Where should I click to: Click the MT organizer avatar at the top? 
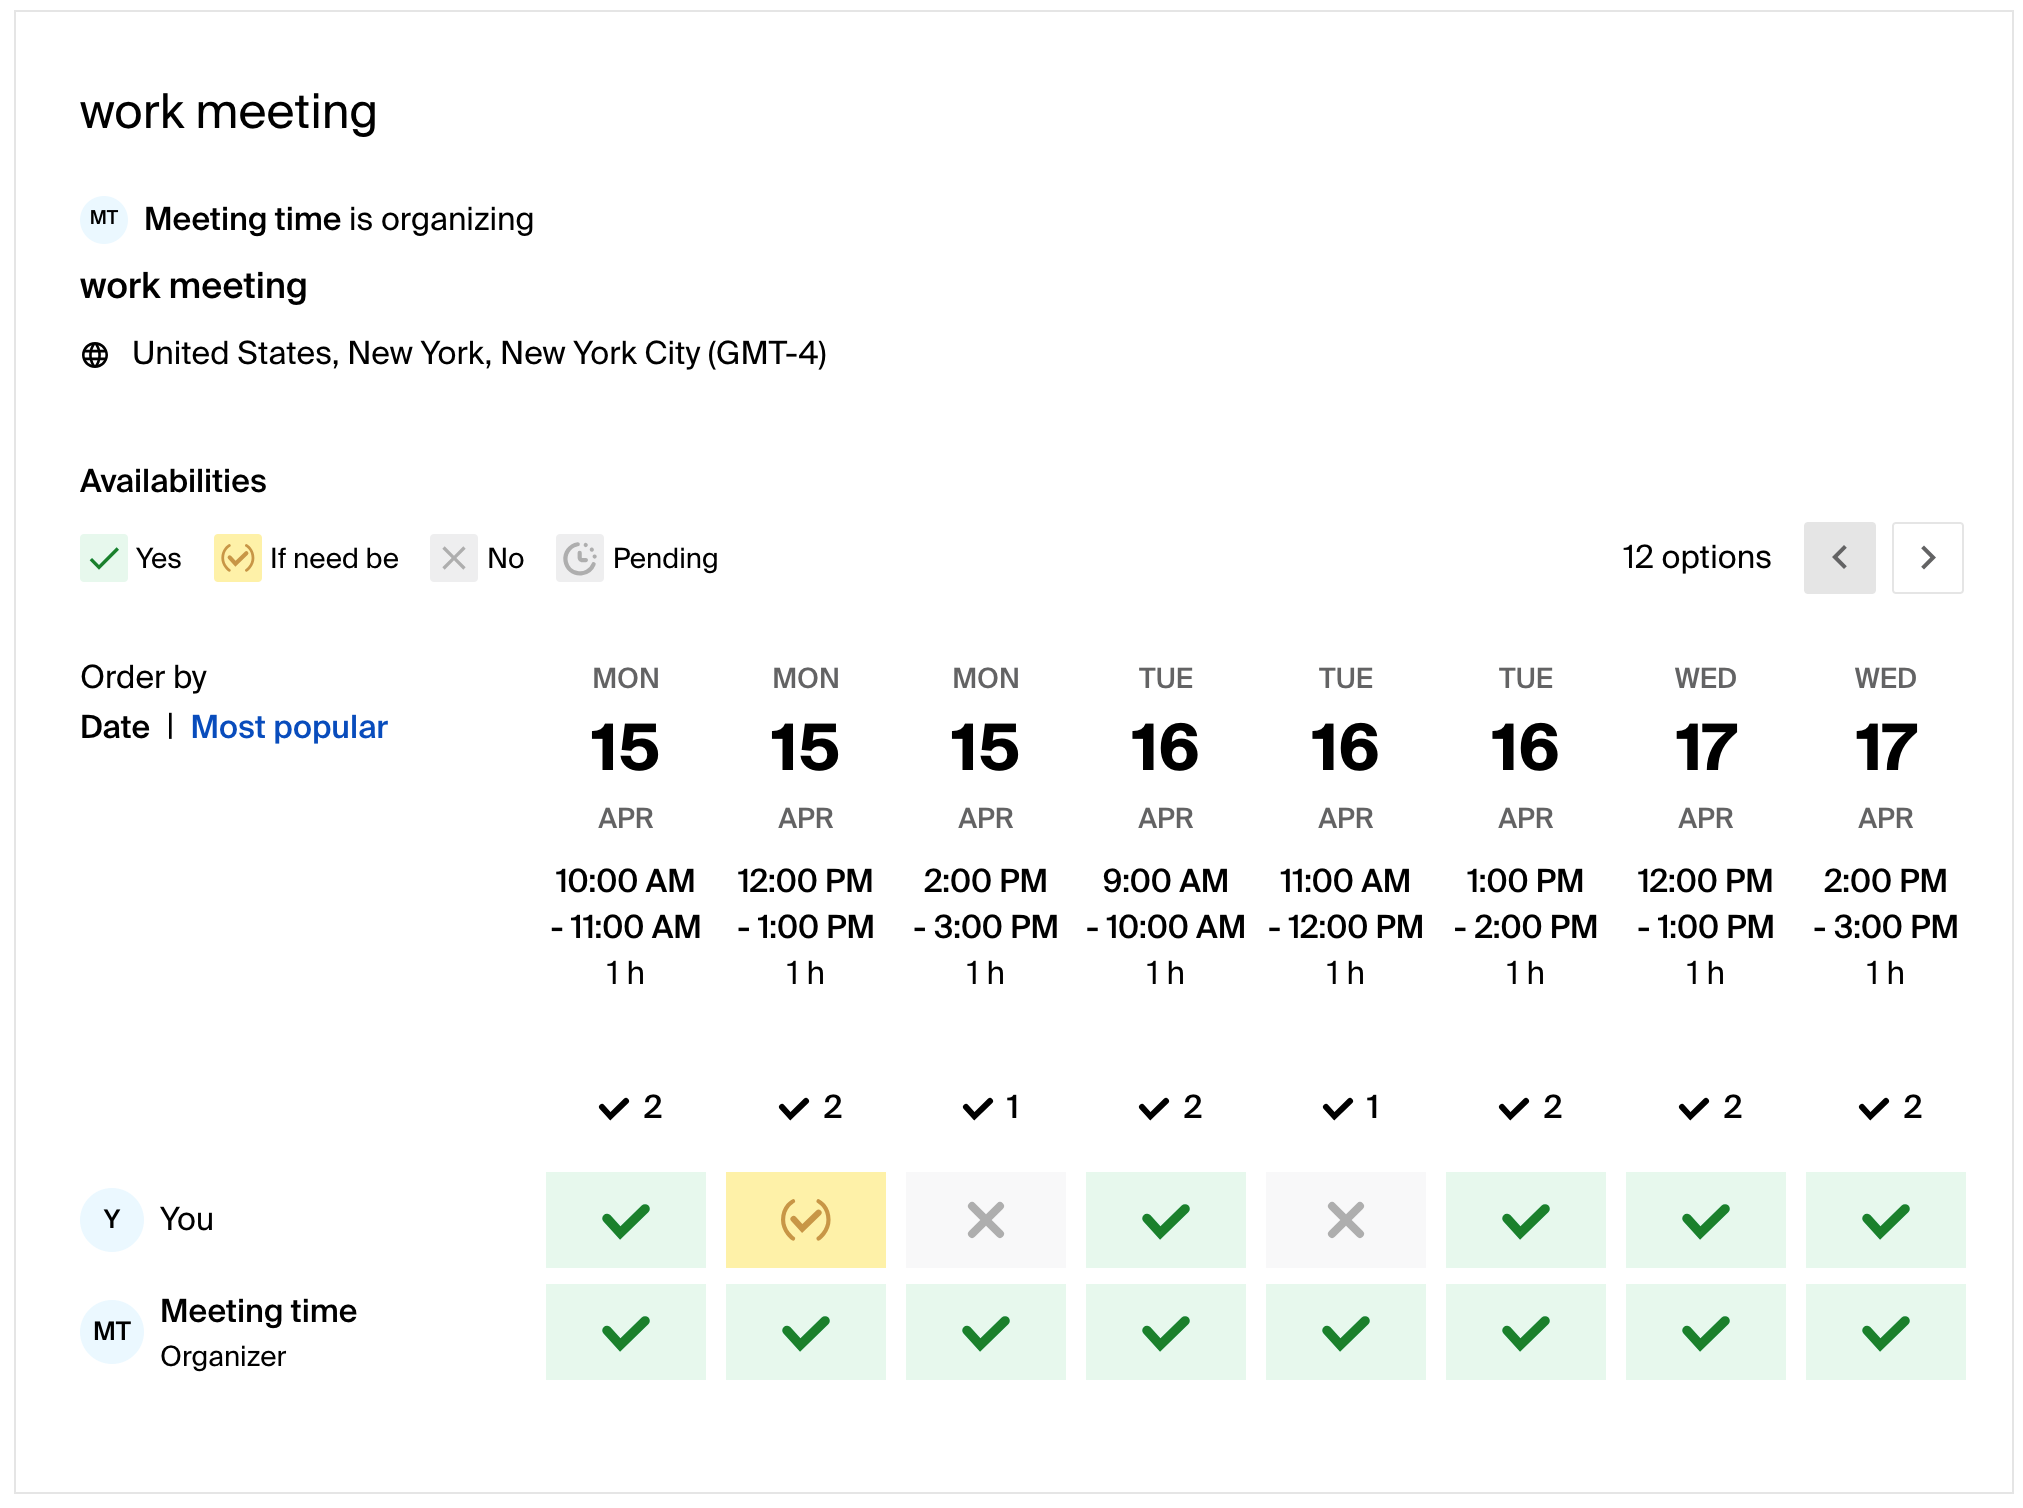[104, 218]
